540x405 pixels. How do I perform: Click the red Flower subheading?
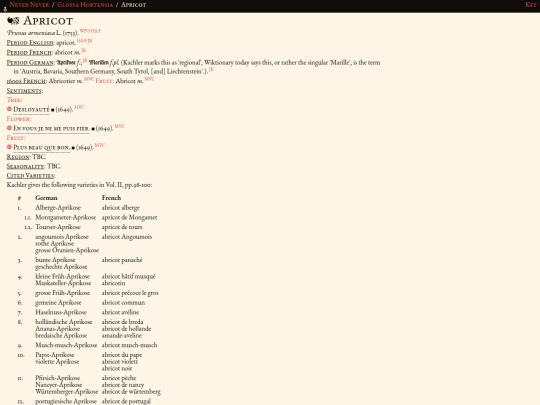point(19,119)
